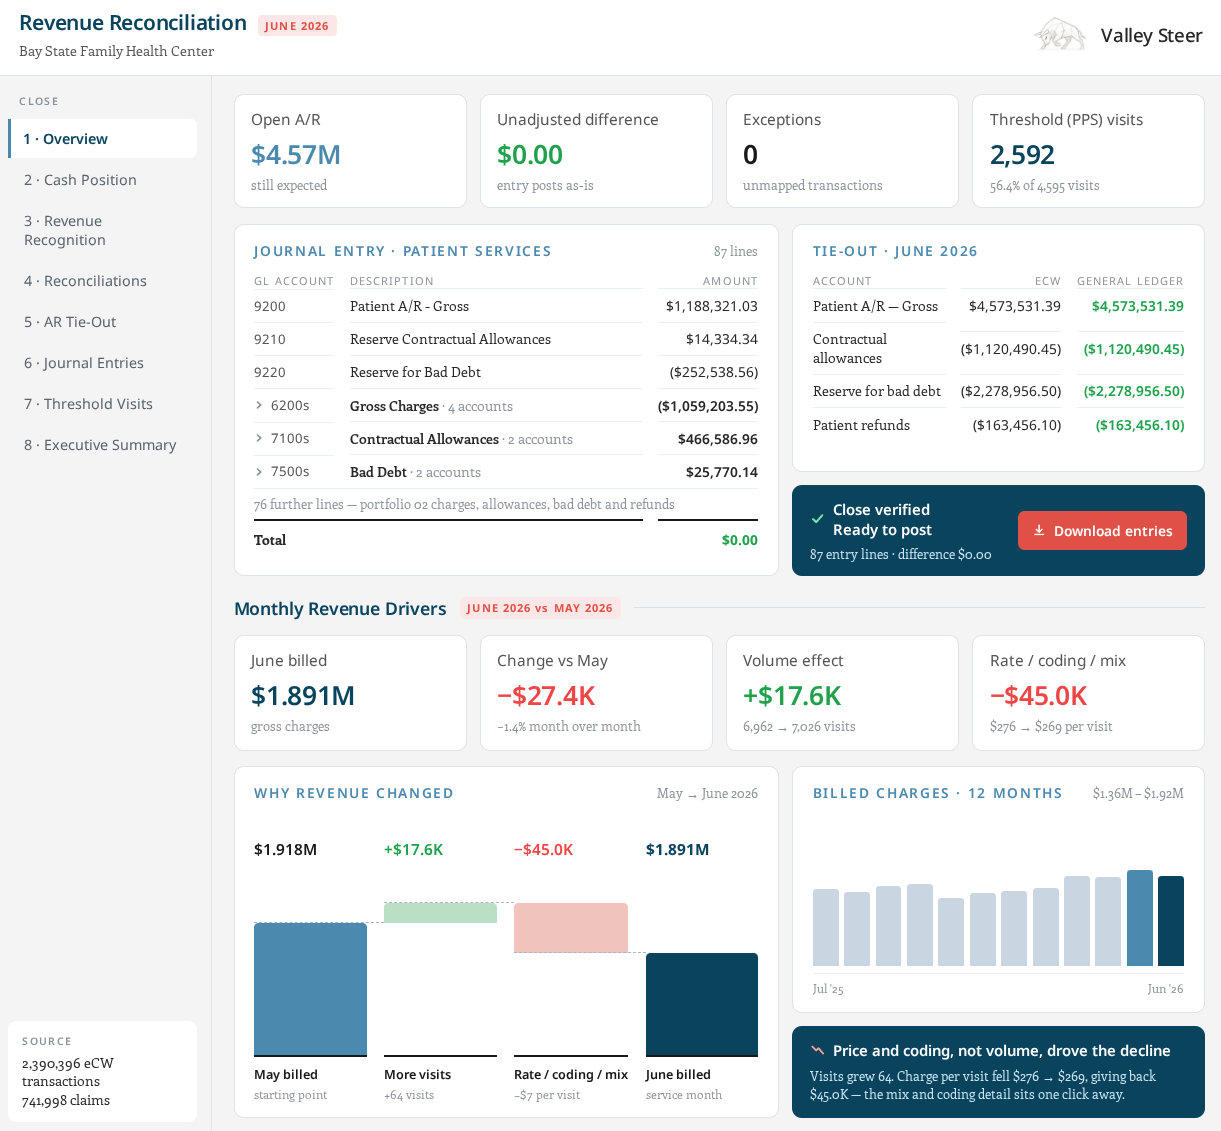Viewport: 1221px width, 1131px height.
Task: Click the downward trend icon in the insight banner
Action: [817, 1050]
